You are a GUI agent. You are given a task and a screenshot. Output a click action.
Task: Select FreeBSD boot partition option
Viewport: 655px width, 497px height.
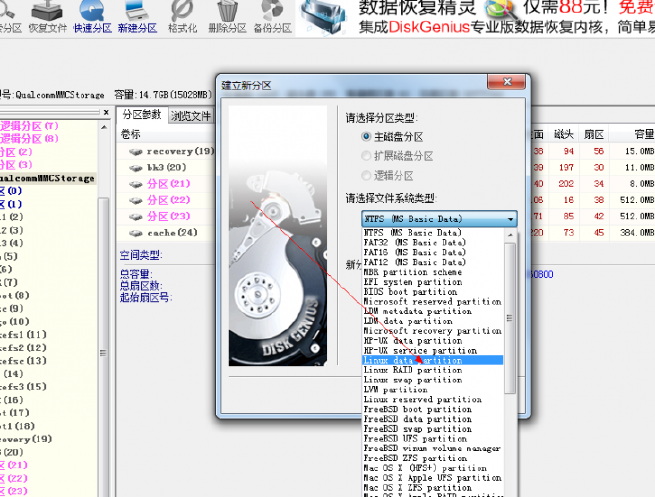coord(432,409)
